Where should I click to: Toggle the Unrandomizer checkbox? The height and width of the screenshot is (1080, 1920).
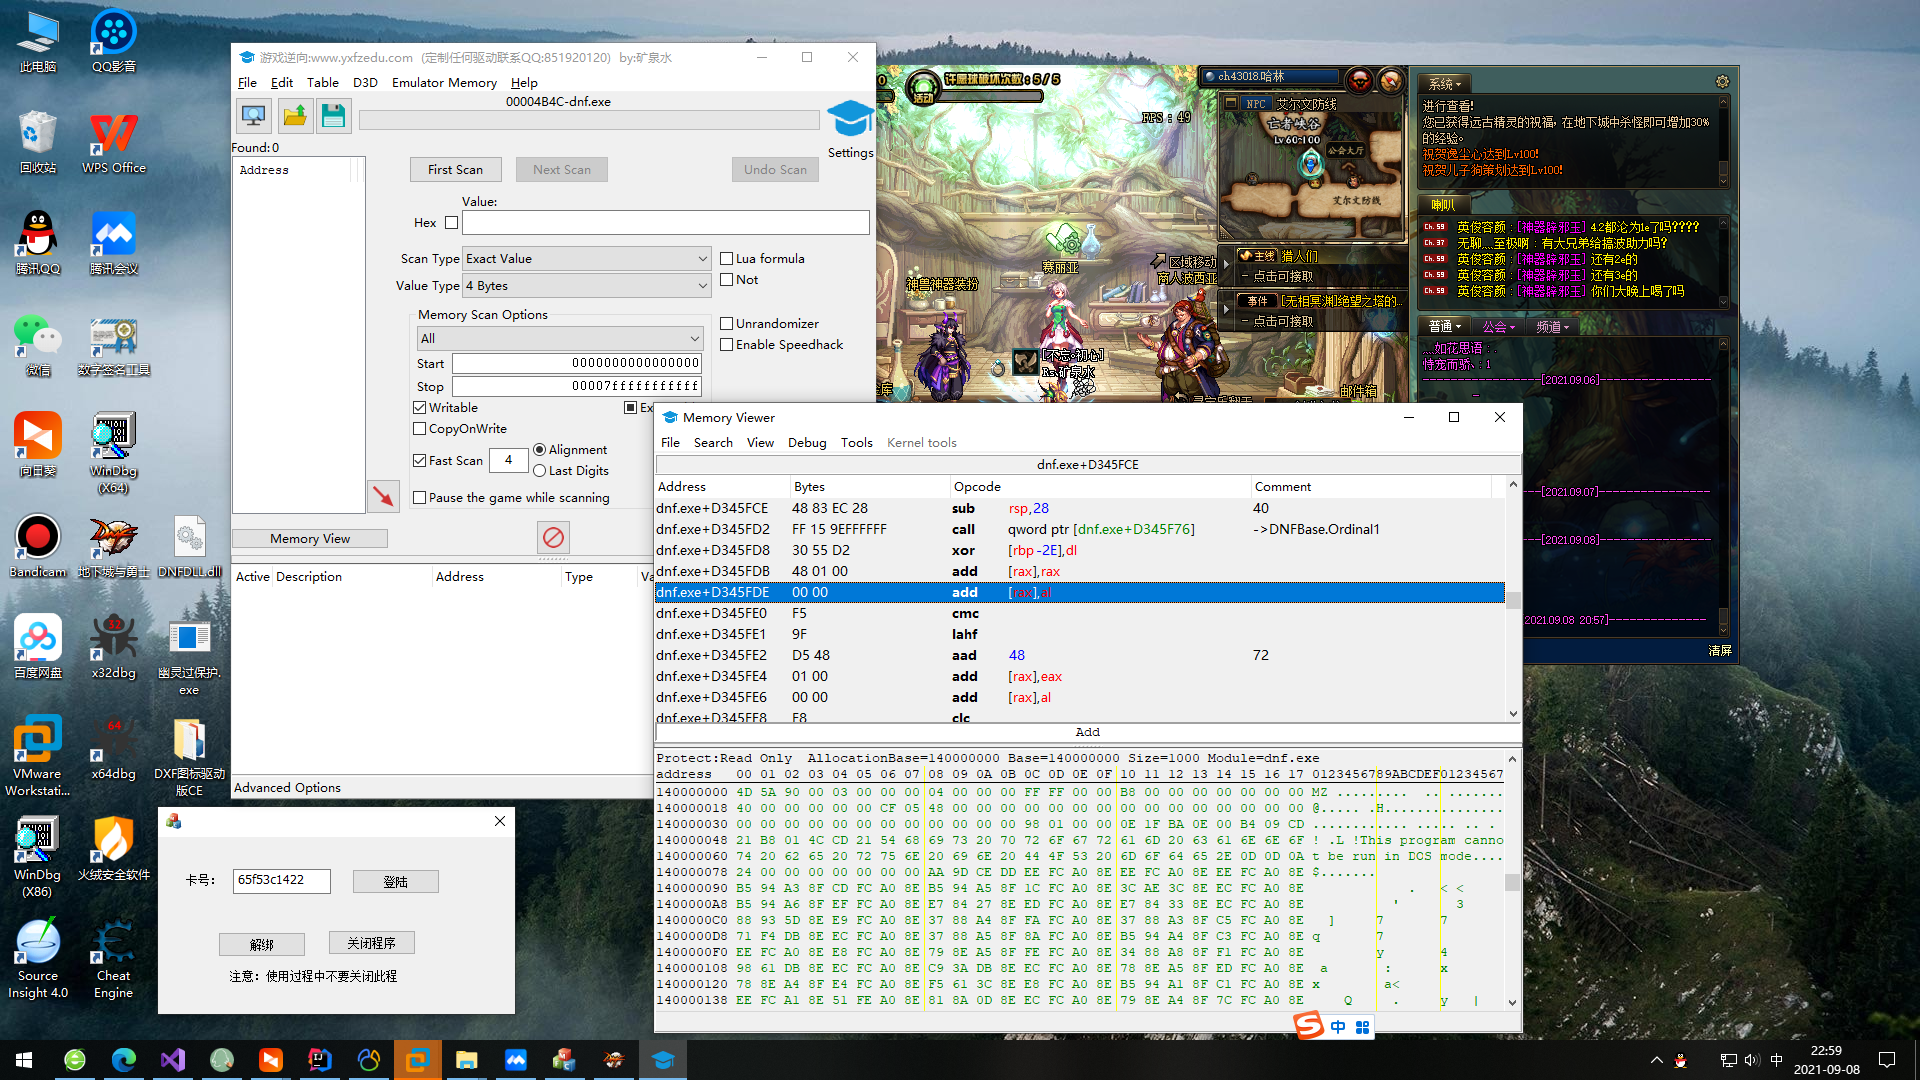click(727, 324)
